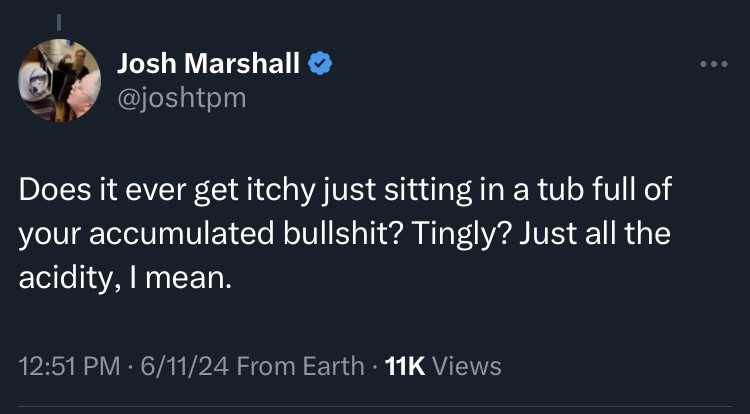Screen dimensions: 750x414
Task: Open Josh Marshall's profile picture
Action: 60,80
